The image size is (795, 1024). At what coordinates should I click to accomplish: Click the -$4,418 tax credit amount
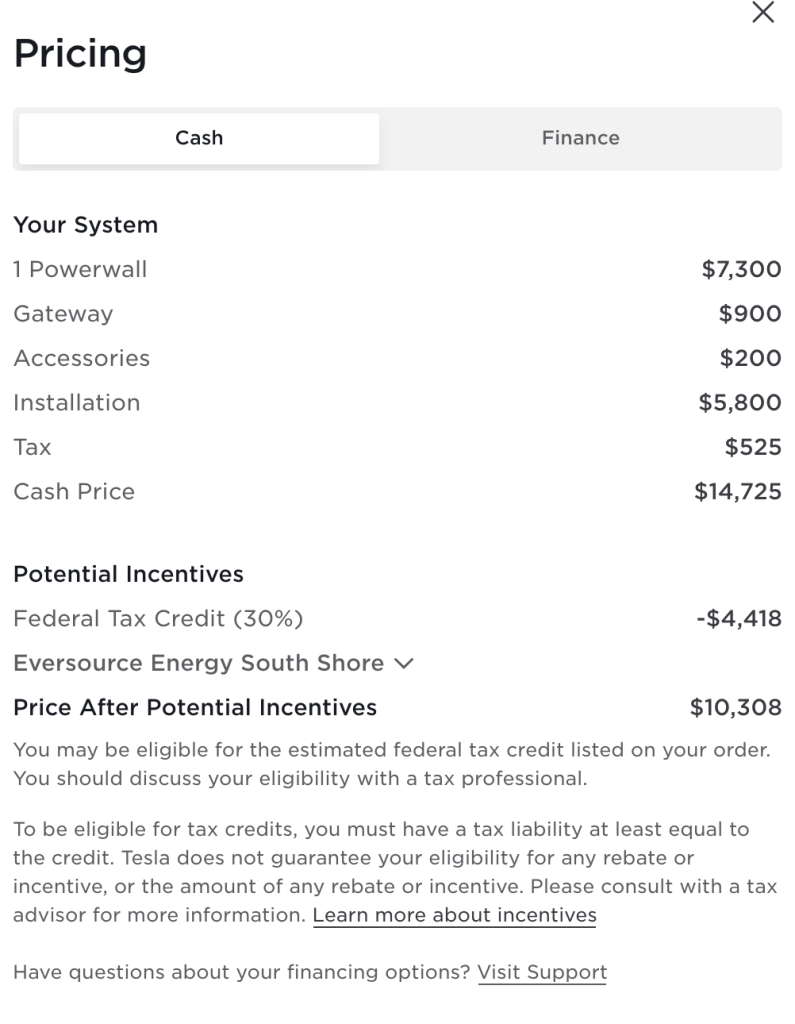[738, 619]
